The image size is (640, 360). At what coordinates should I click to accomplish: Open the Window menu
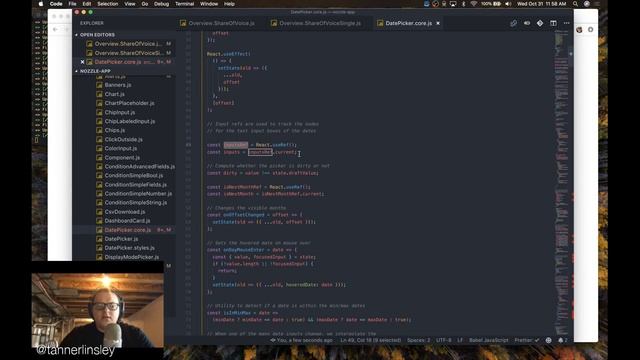(209, 4)
